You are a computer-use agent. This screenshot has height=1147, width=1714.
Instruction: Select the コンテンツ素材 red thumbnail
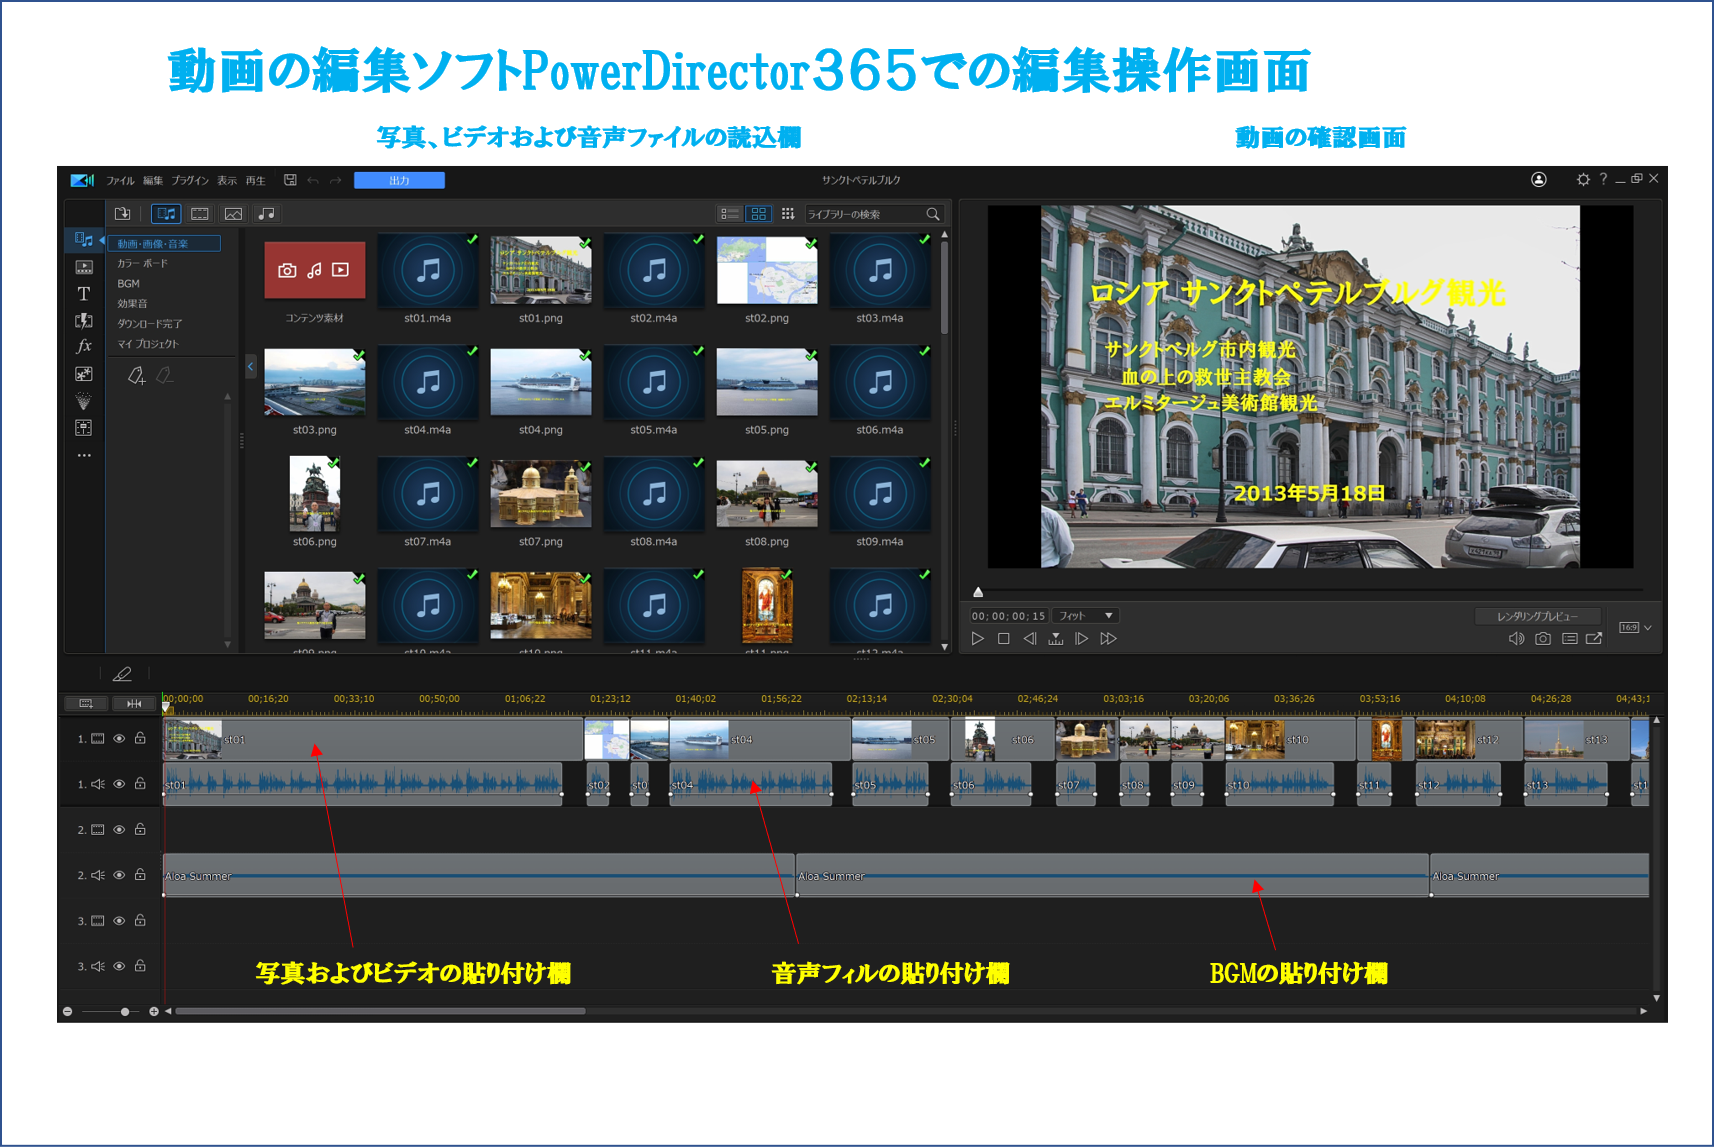pyautogui.click(x=315, y=270)
